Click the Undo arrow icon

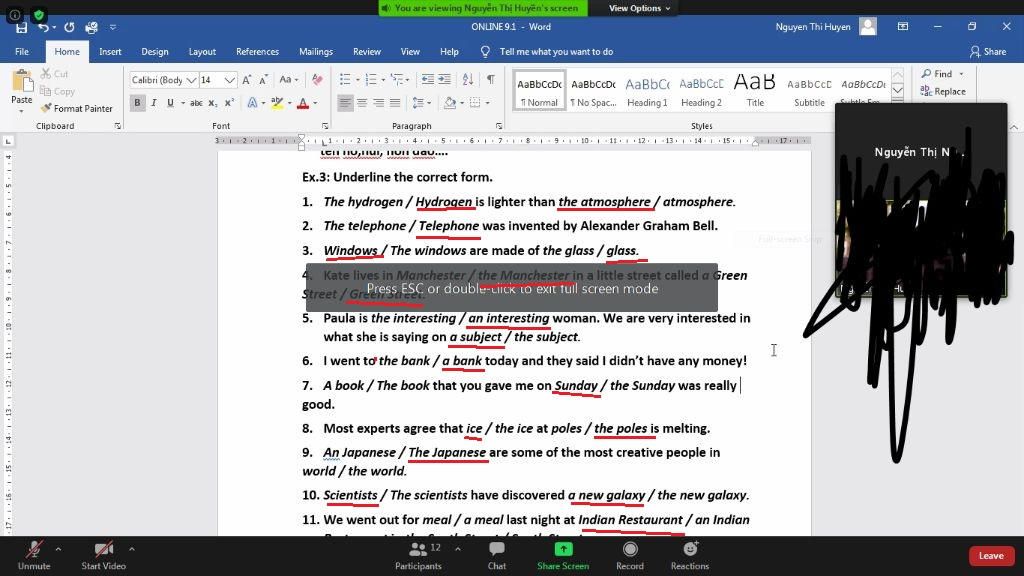[43, 27]
